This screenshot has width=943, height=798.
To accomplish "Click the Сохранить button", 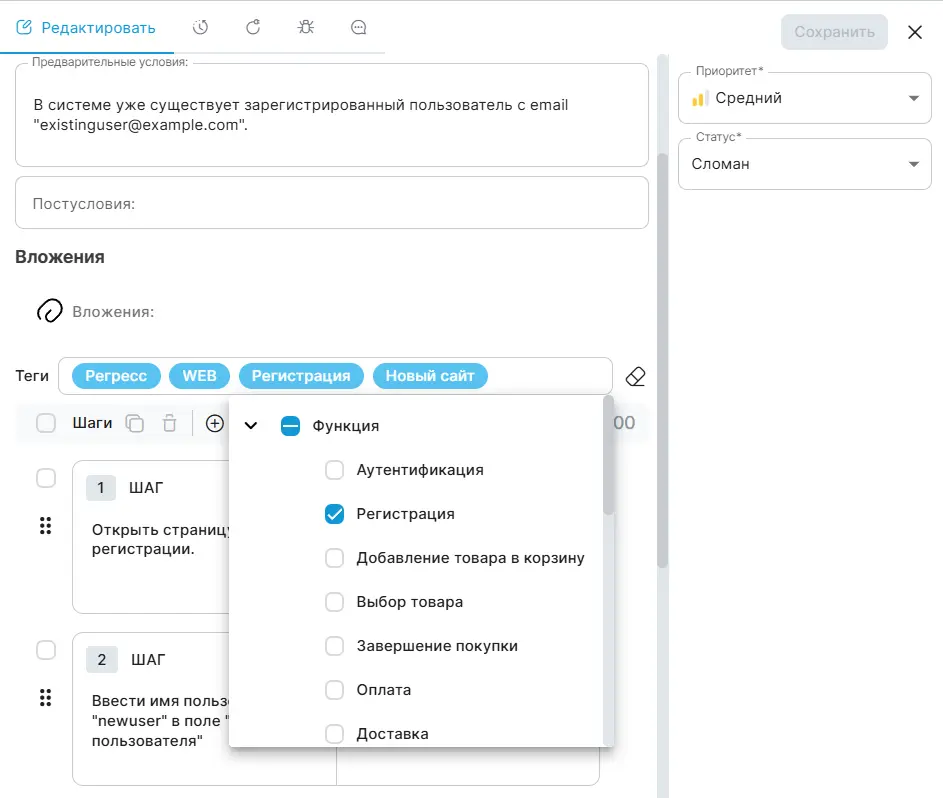I will pyautogui.click(x=834, y=32).
